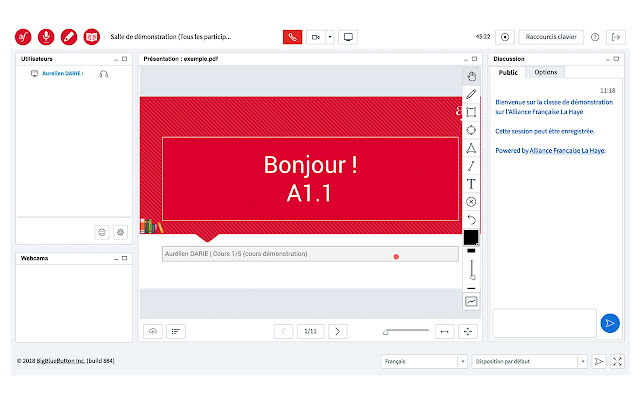Click the chat message input field
Image resolution: width=640 pixels, height=400 pixels.
[544, 323]
